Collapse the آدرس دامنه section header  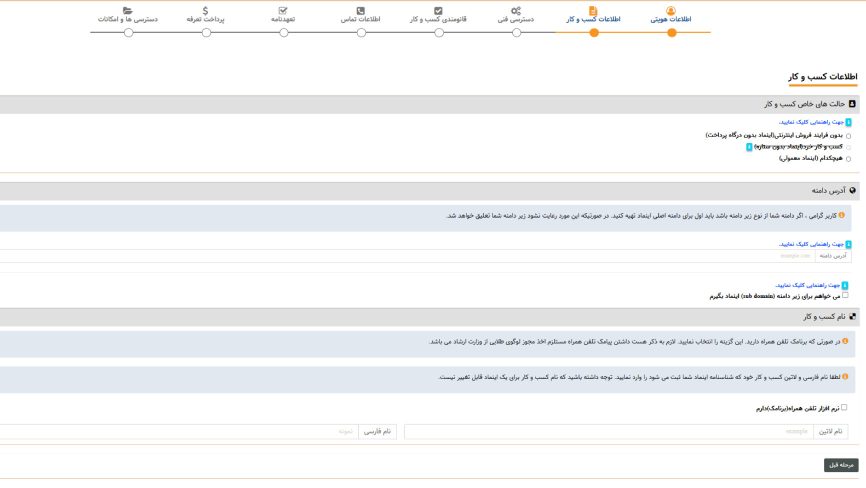click(x=830, y=189)
